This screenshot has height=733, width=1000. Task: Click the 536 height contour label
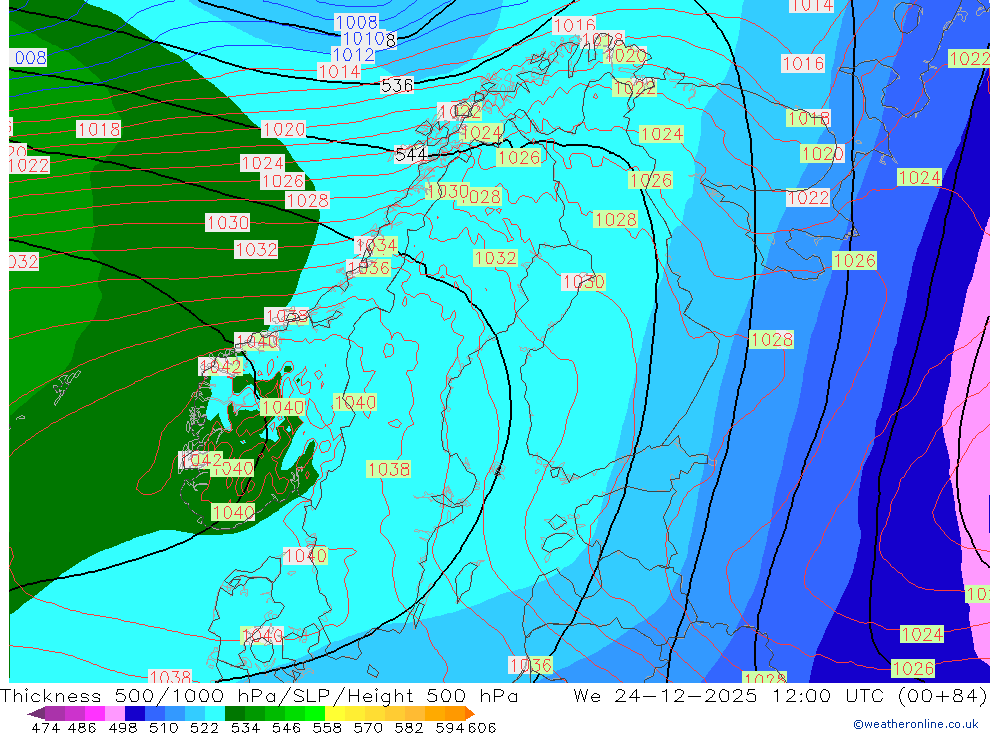coord(396,85)
